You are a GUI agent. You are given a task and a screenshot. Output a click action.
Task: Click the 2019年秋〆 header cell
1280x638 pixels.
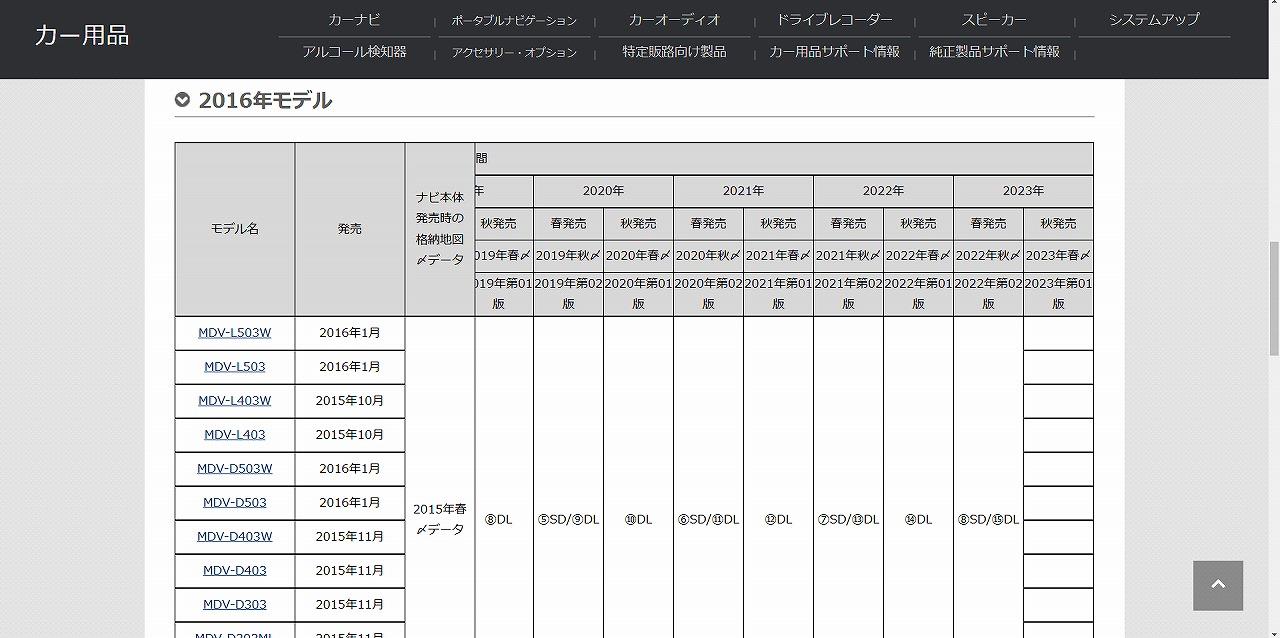pyautogui.click(x=568, y=256)
